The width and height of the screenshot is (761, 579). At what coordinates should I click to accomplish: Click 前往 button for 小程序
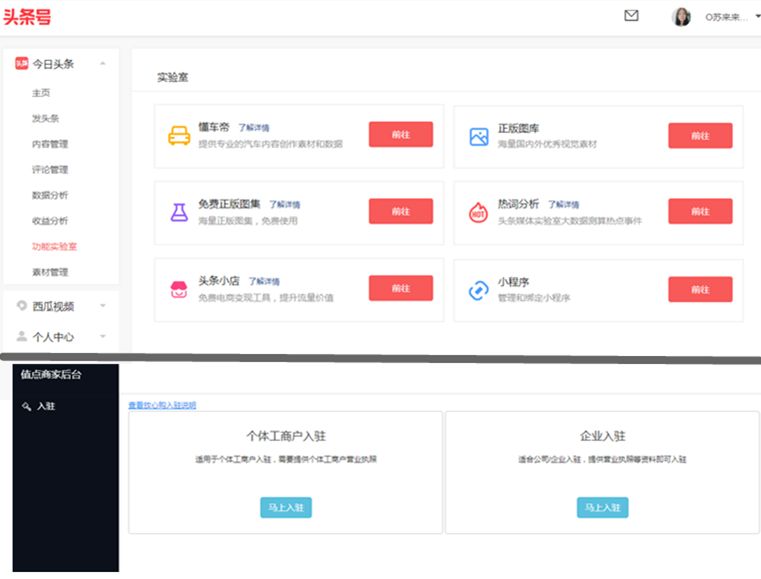pos(700,290)
